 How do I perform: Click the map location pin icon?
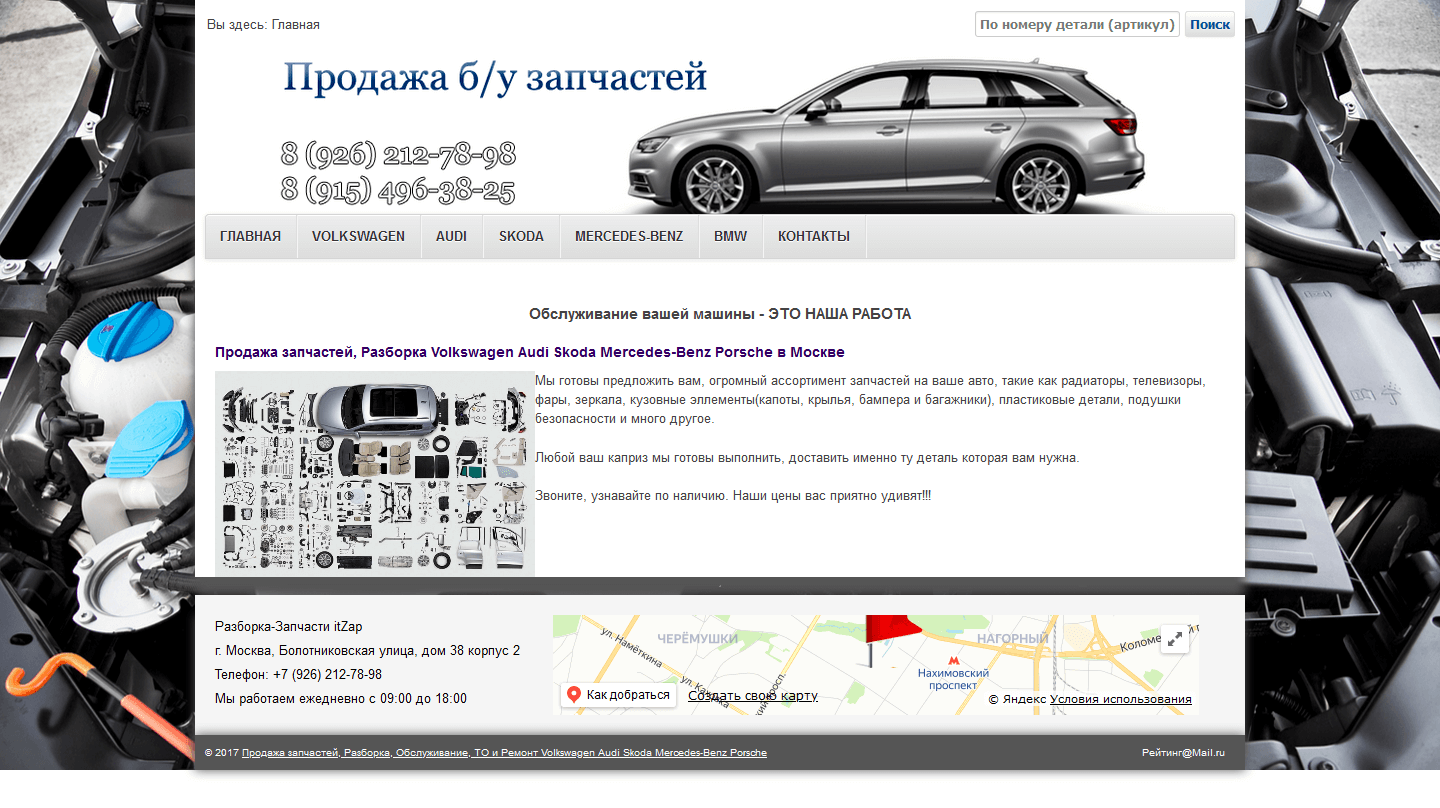[574, 695]
